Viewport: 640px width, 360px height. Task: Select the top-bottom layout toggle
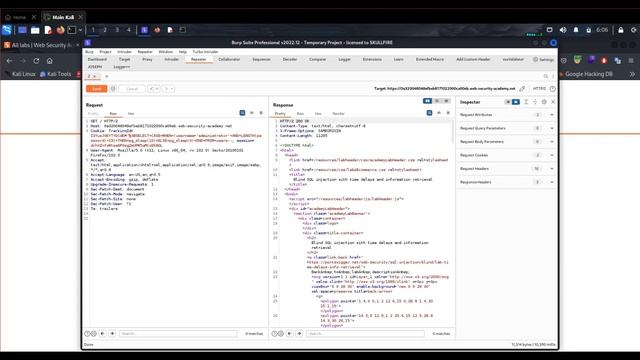click(x=437, y=101)
